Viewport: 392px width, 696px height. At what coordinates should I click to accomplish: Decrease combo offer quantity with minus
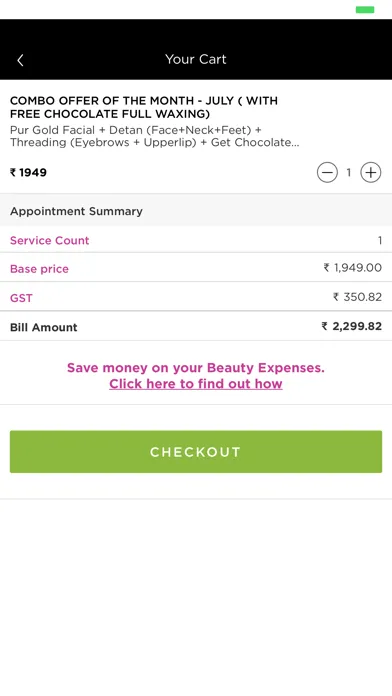click(327, 172)
